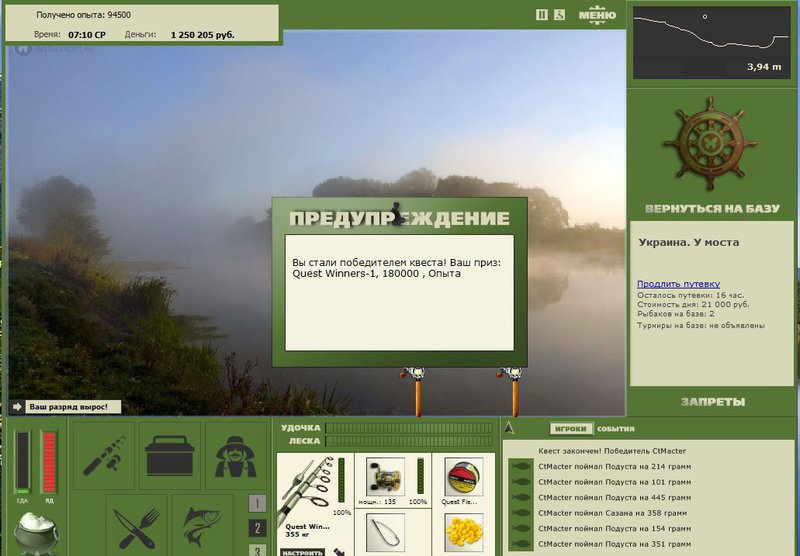
Task: Click fish icon beside 445 грамм event
Action: (520, 497)
